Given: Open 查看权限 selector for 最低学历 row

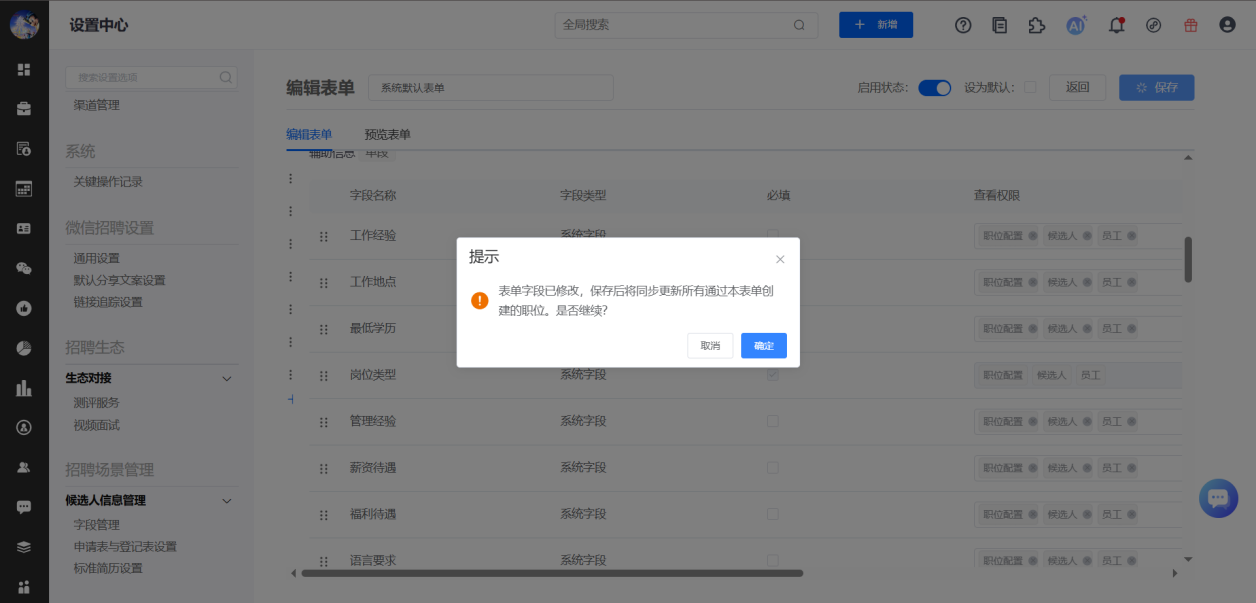Looking at the screenshot, I should coord(1078,329).
